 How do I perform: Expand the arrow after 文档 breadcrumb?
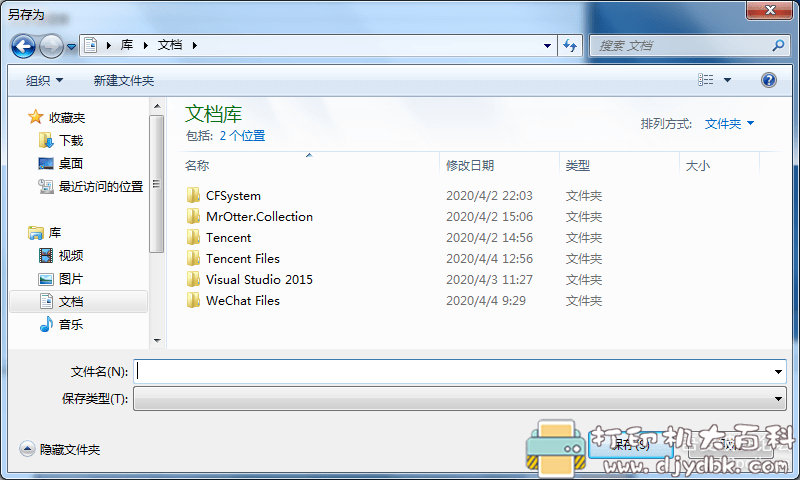coord(194,45)
